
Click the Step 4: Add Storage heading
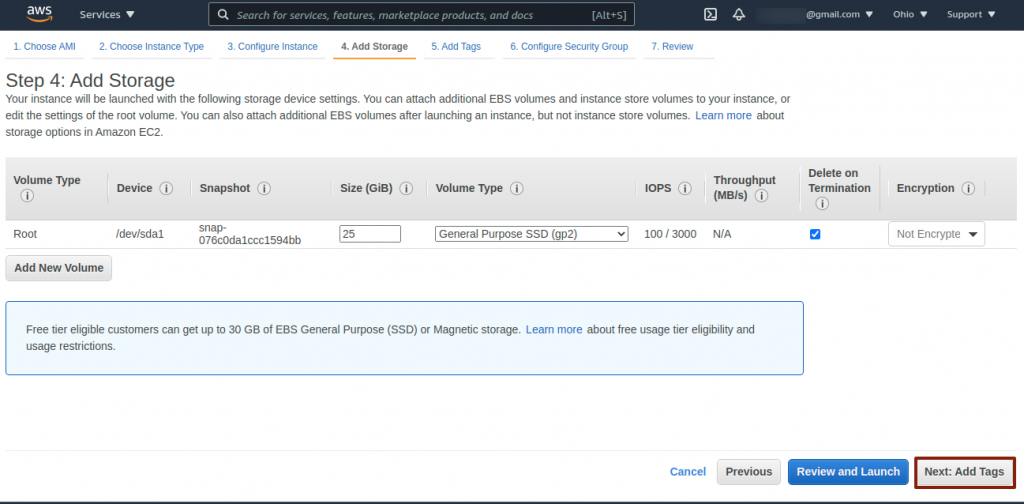click(x=90, y=80)
